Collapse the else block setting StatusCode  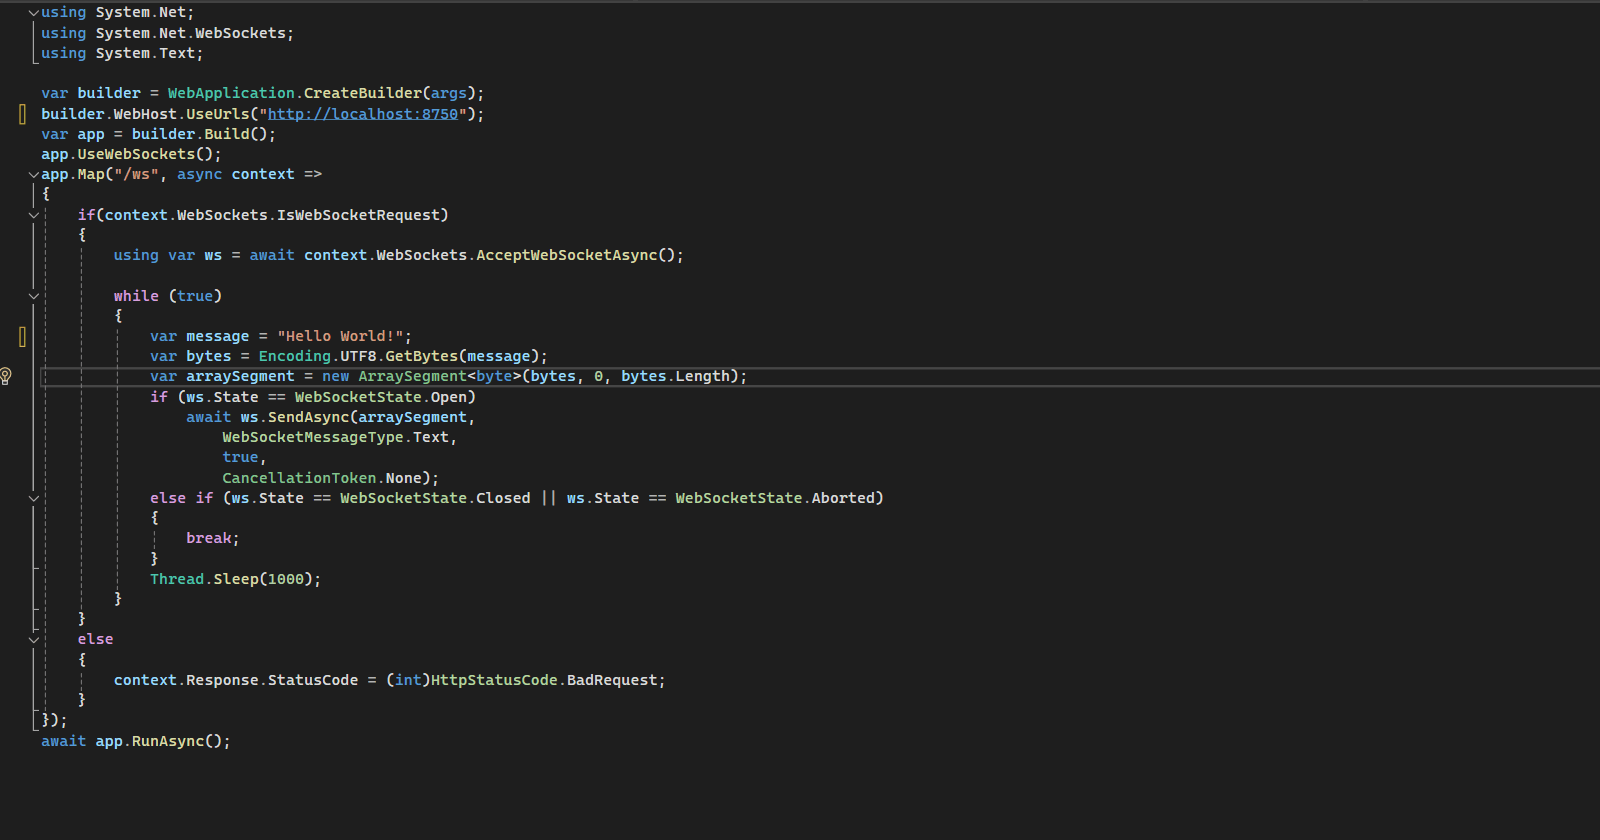[33, 640]
